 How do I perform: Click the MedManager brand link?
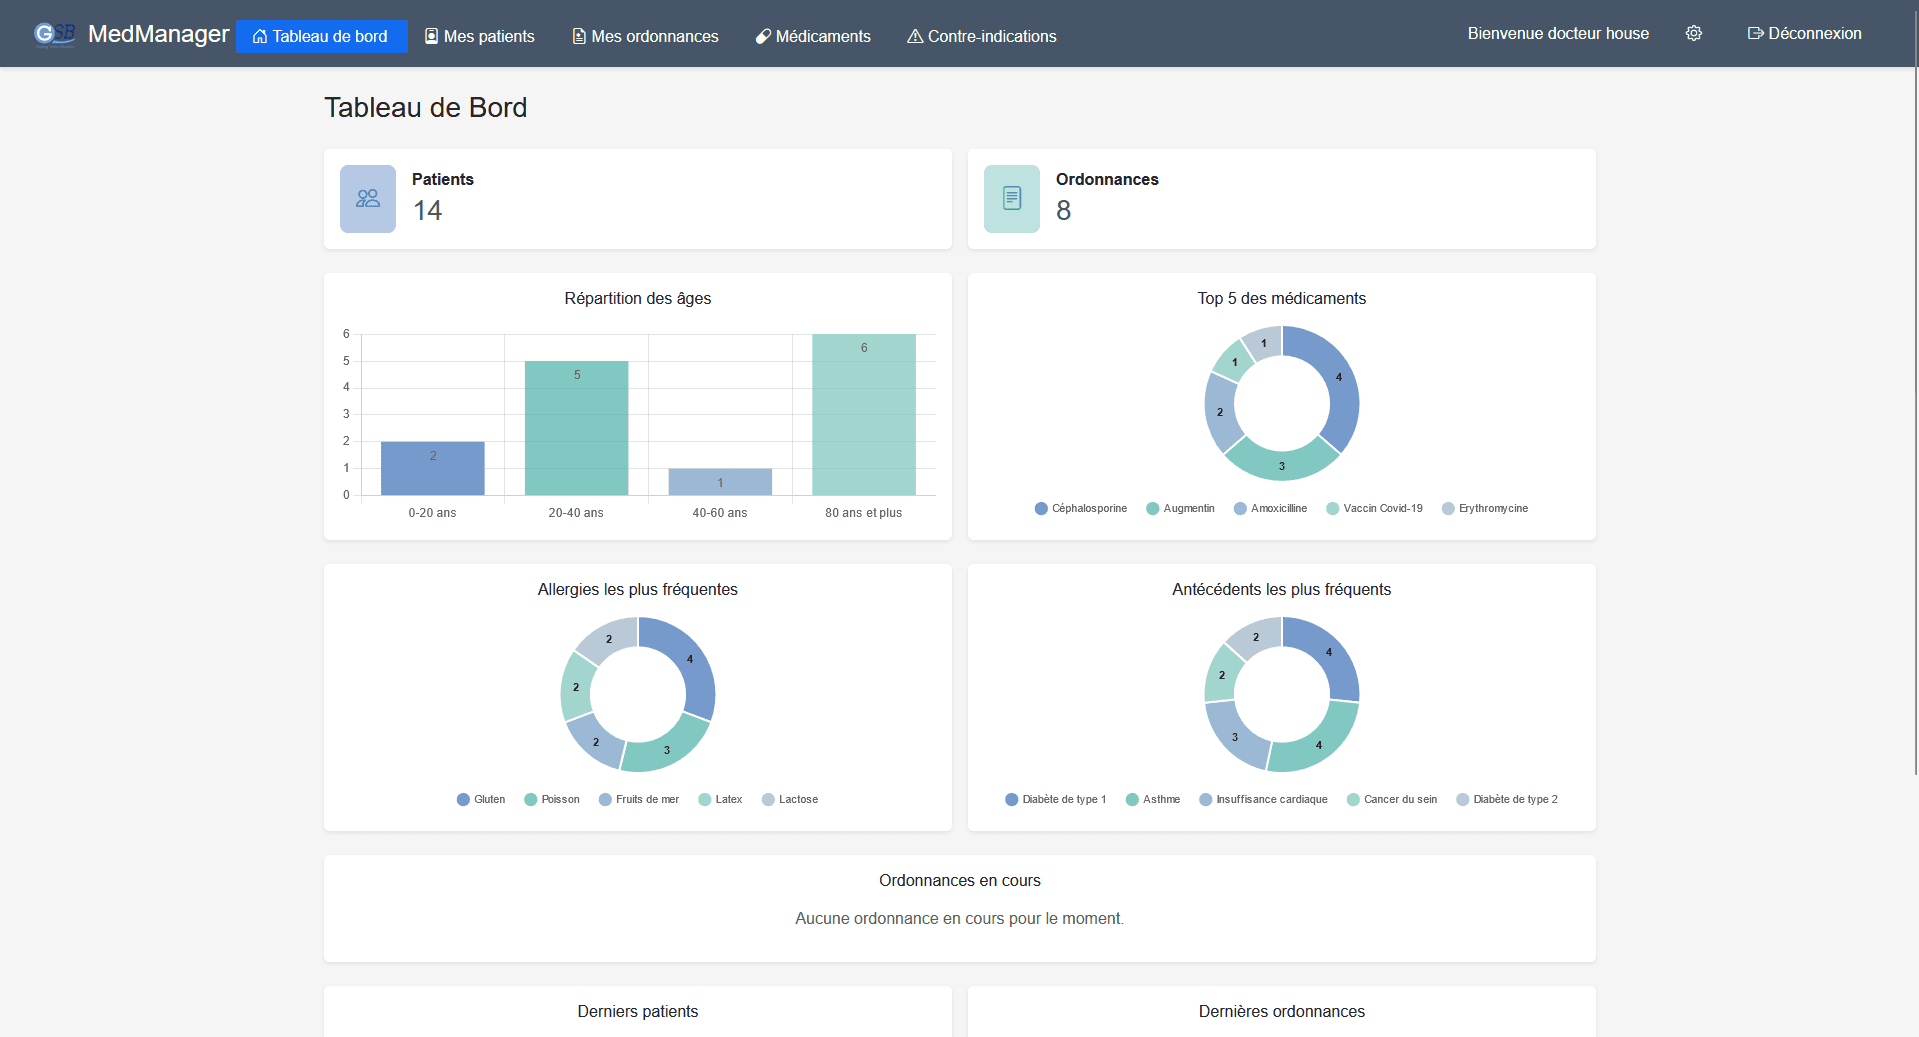click(x=158, y=34)
